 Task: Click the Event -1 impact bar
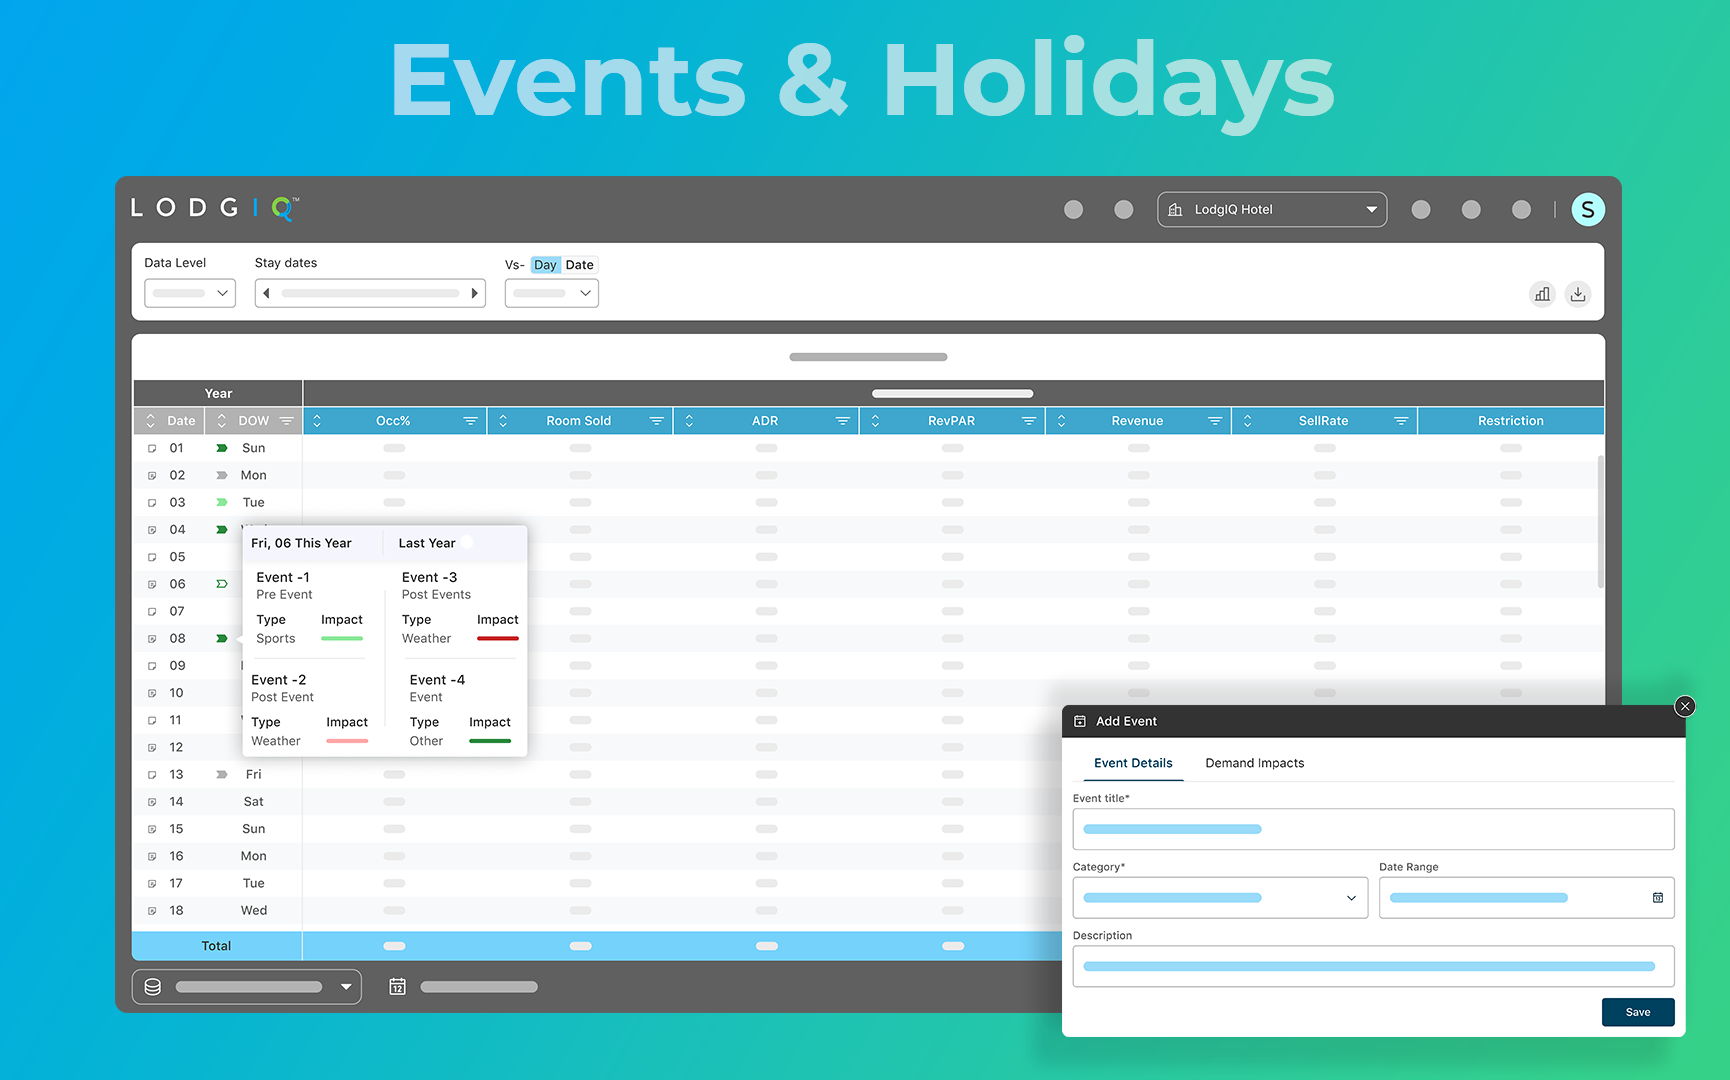click(x=342, y=639)
